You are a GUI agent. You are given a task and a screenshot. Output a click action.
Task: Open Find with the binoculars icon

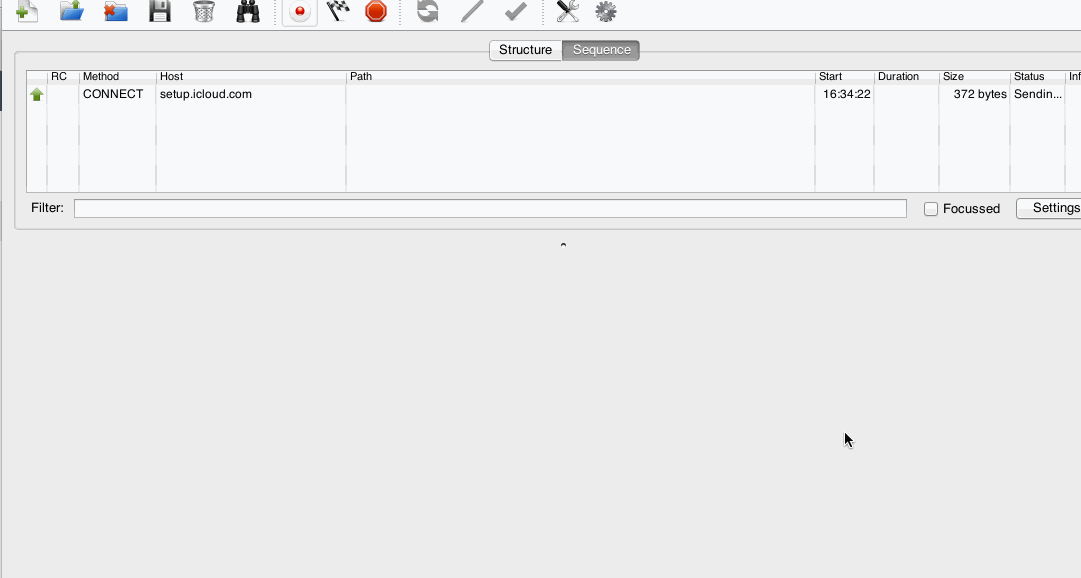[x=248, y=11]
